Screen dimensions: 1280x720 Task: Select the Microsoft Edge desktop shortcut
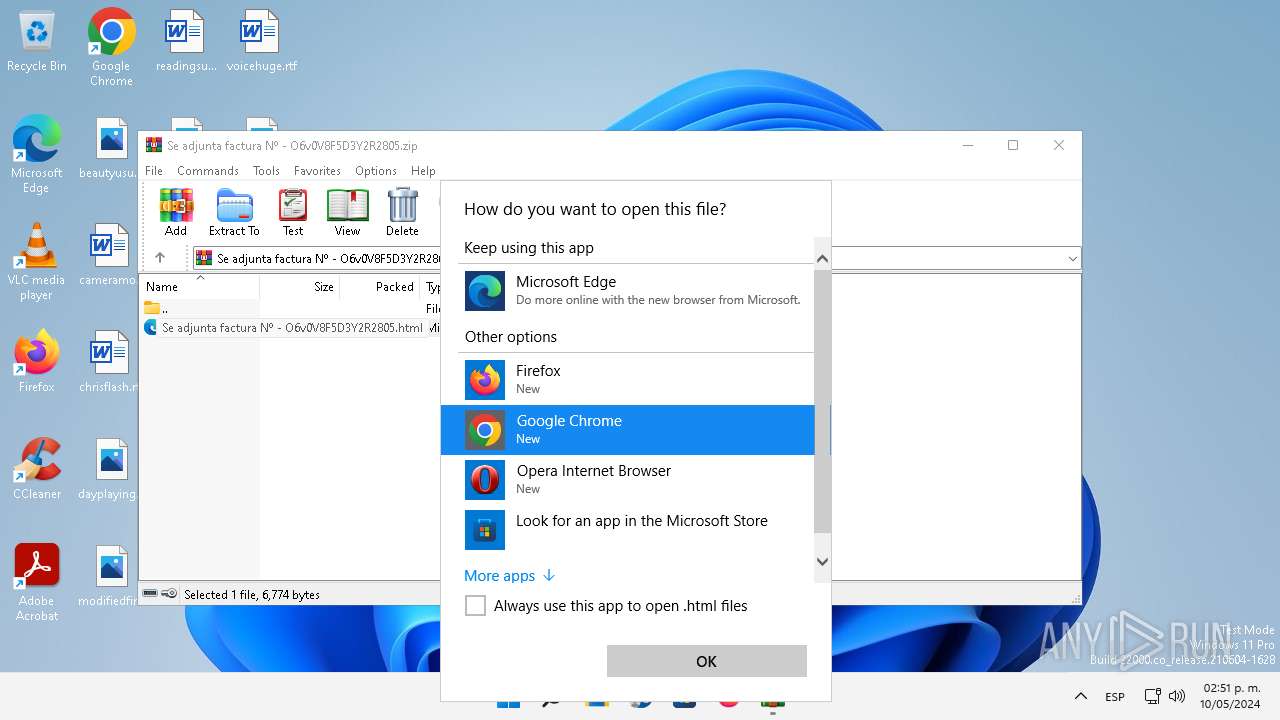point(37,155)
